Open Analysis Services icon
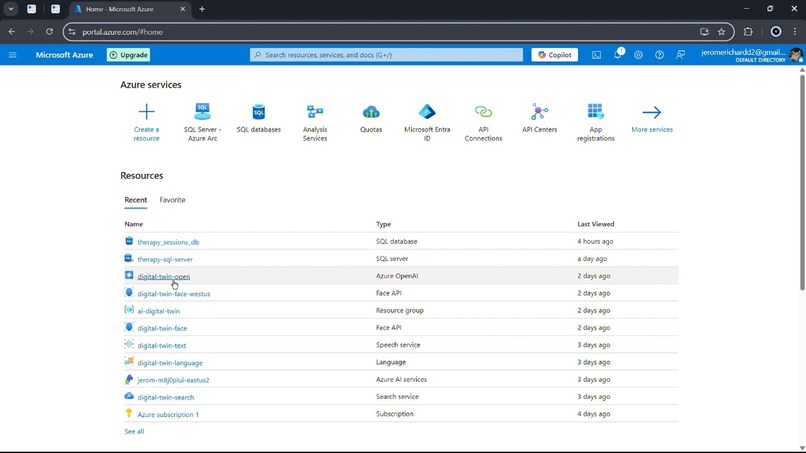This screenshot has width=806, height=453. [315, 112]
